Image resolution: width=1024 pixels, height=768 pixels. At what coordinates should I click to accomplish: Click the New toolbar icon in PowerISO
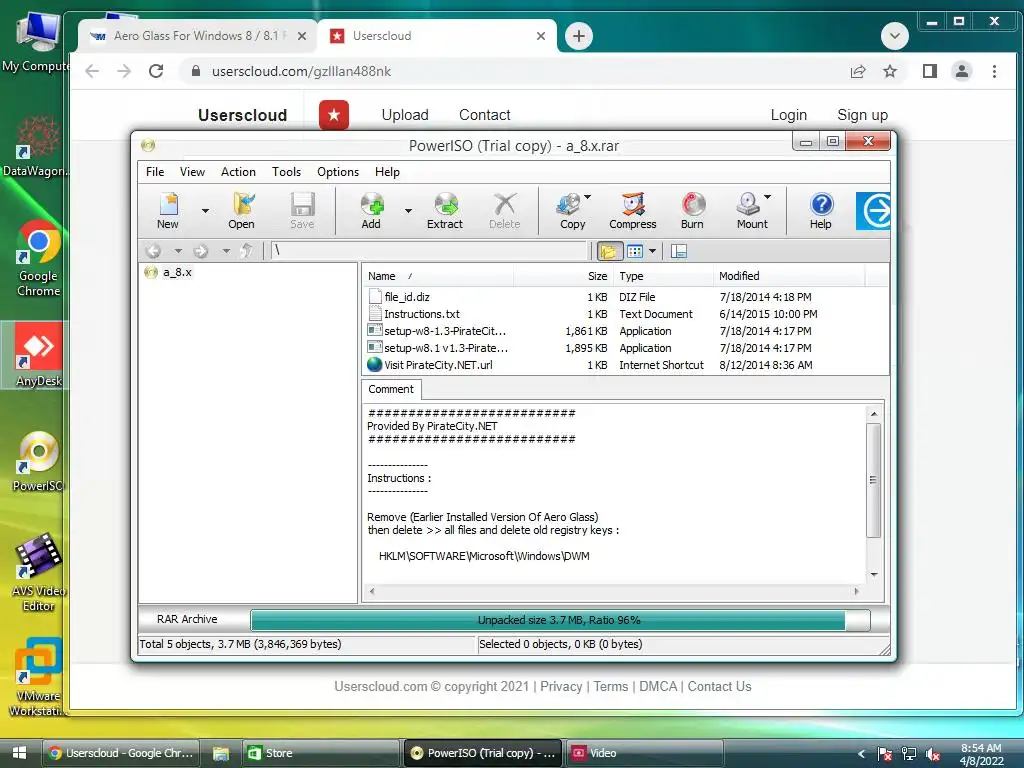168,211
